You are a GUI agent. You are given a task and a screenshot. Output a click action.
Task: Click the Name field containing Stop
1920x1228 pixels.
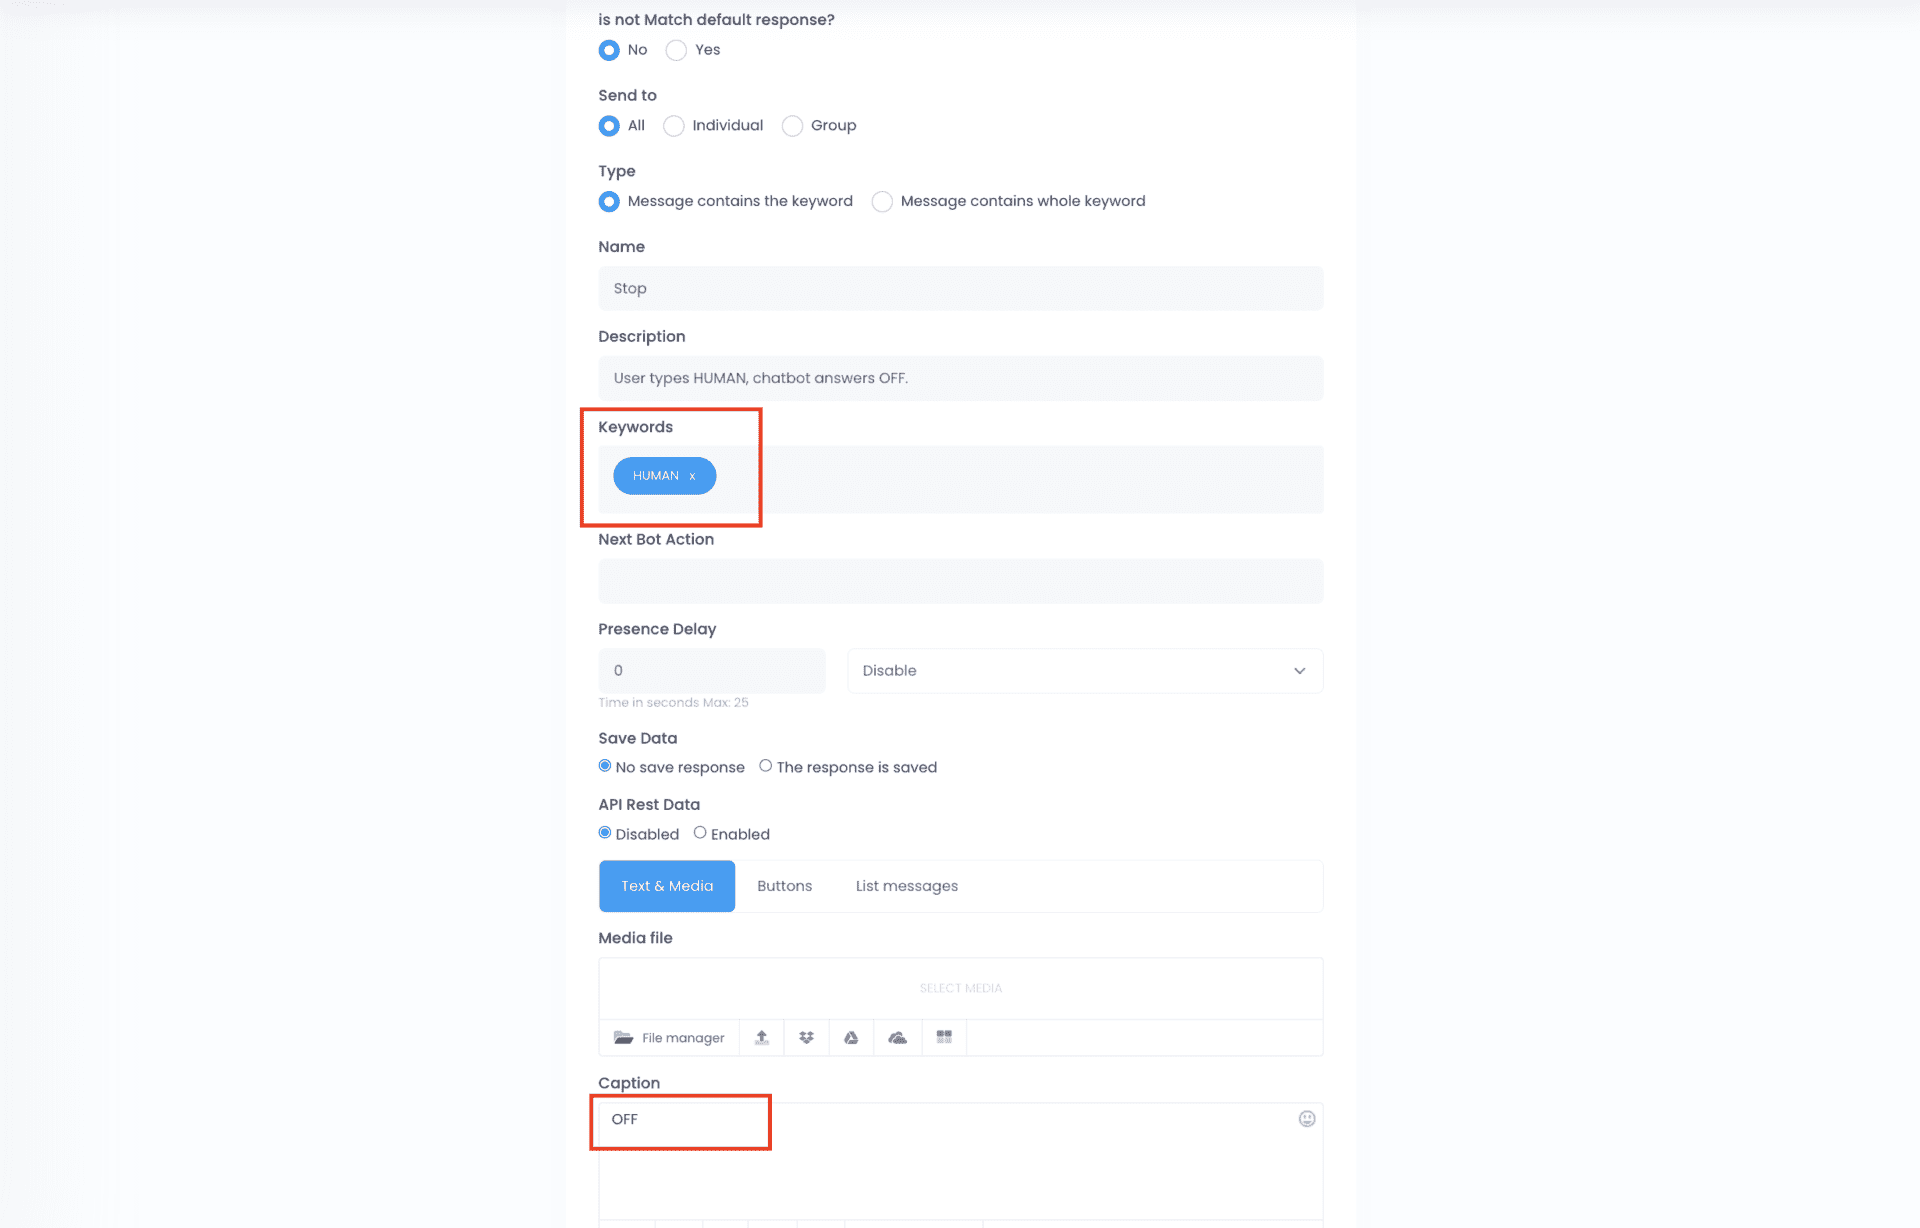click(x=960, y=288)
